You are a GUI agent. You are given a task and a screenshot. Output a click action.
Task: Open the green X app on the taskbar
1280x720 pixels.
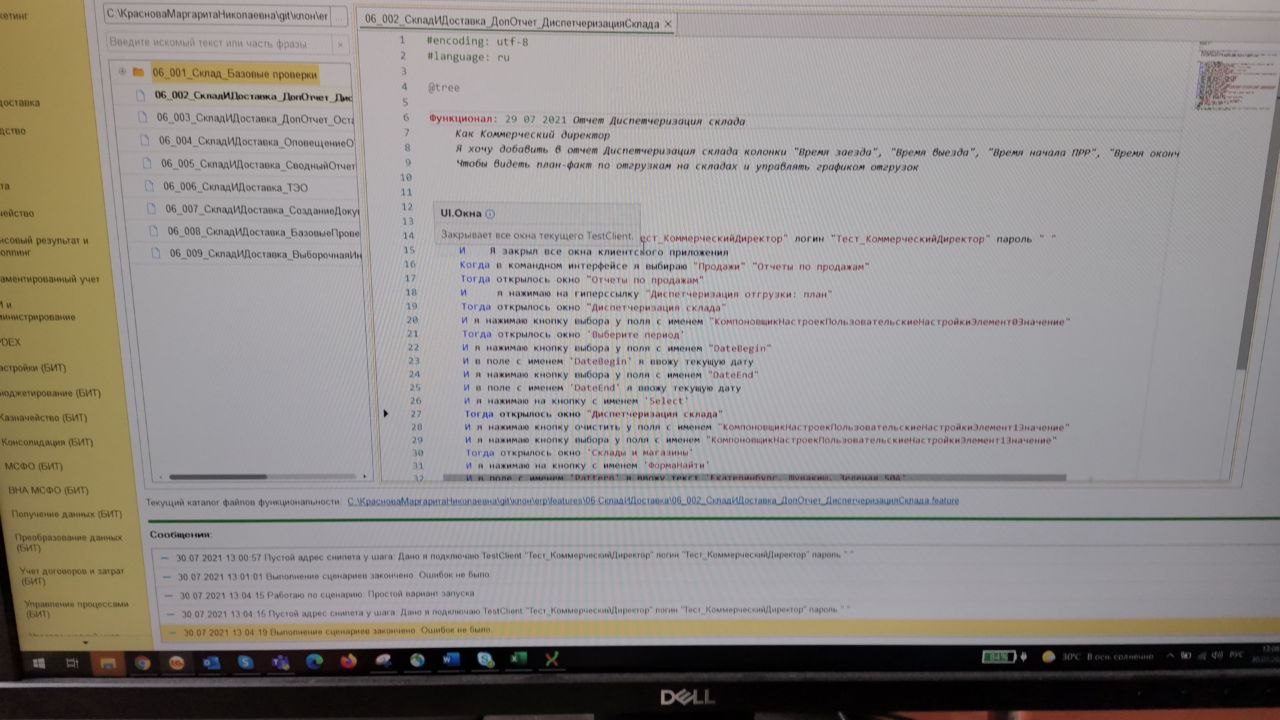pyautogui.click(x=551, y=659)
